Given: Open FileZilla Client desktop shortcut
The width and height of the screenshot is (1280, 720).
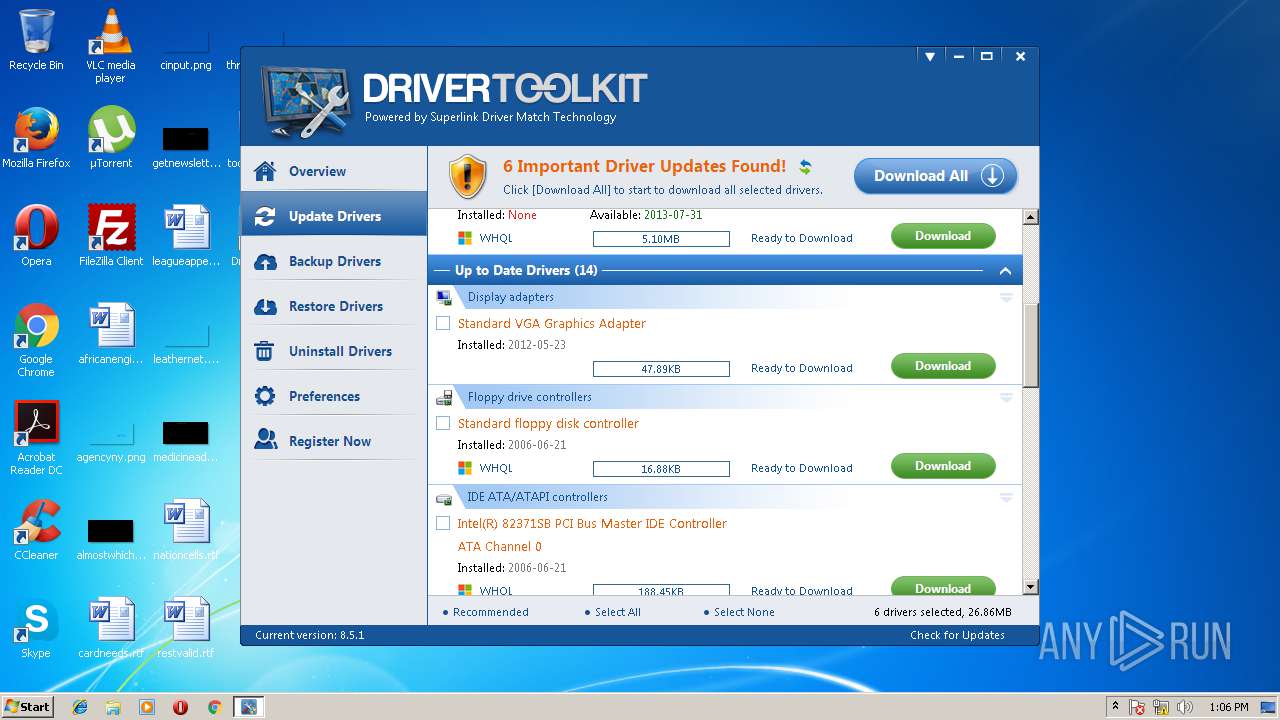Looking at the screenshot, I should (x=110, y=236).
